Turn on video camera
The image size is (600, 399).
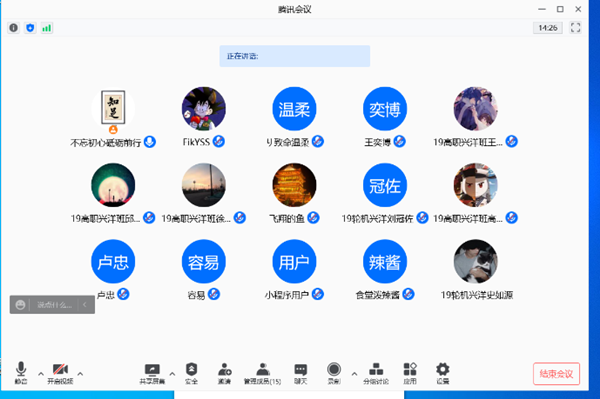tap(60, 373)
